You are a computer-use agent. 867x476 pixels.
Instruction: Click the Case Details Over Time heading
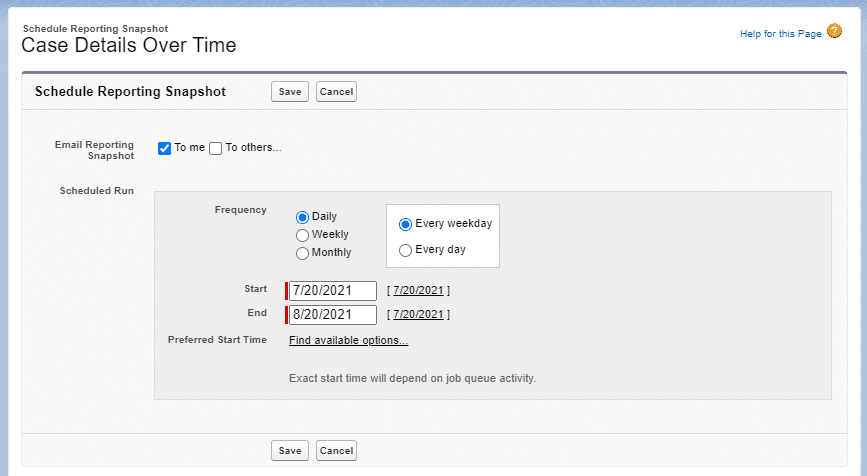click(x=129, y=46)
